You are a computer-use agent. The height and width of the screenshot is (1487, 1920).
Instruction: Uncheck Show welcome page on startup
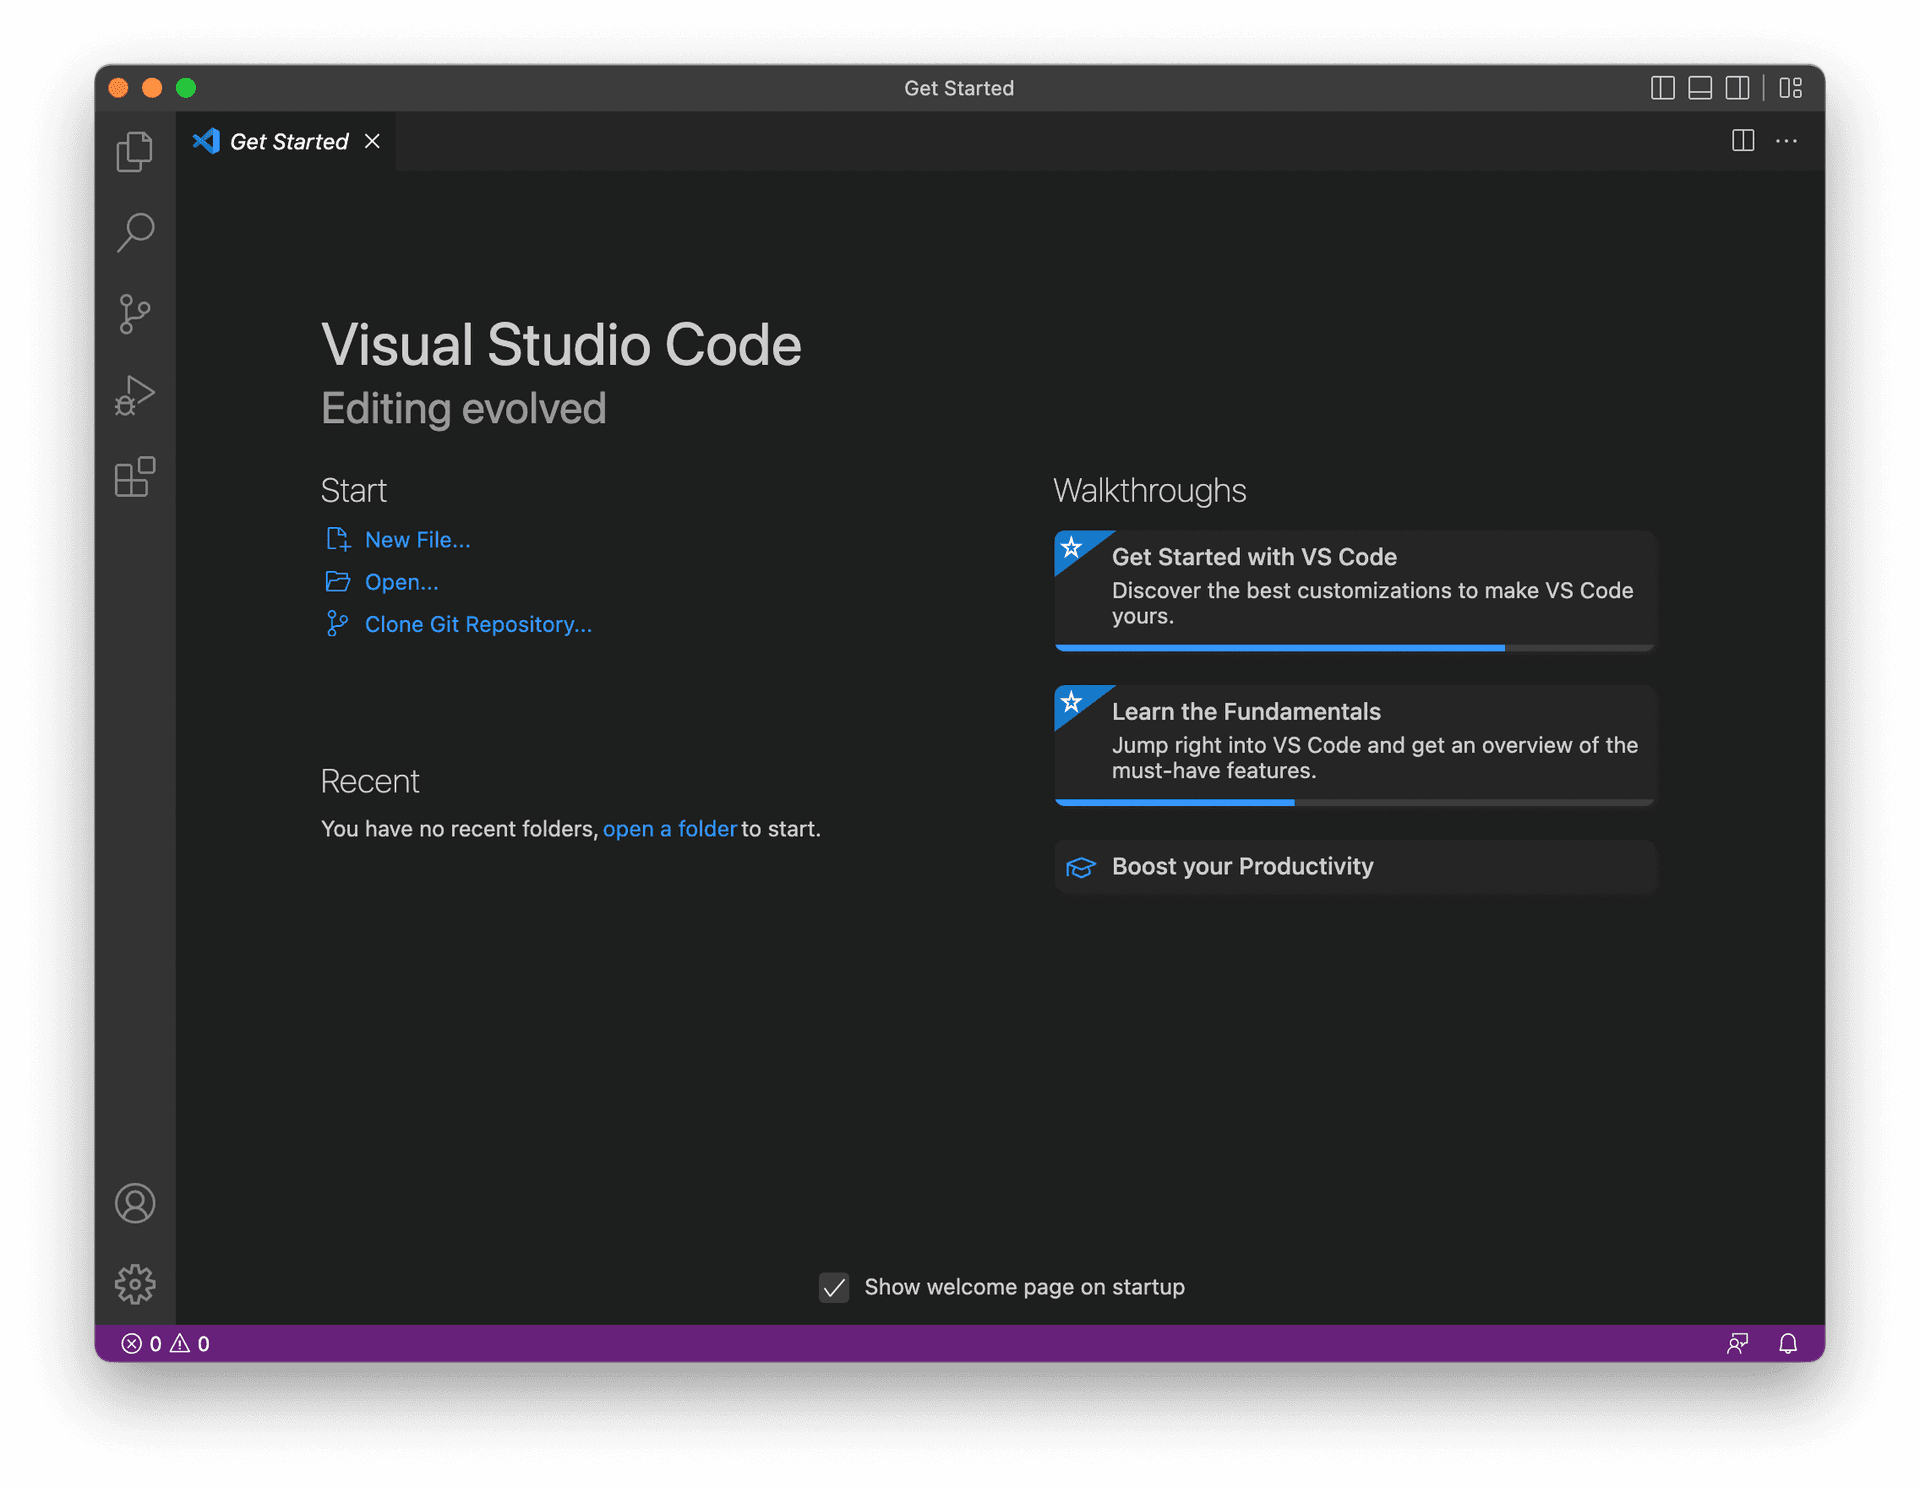pyautogui.click(x=834, y=1287)
